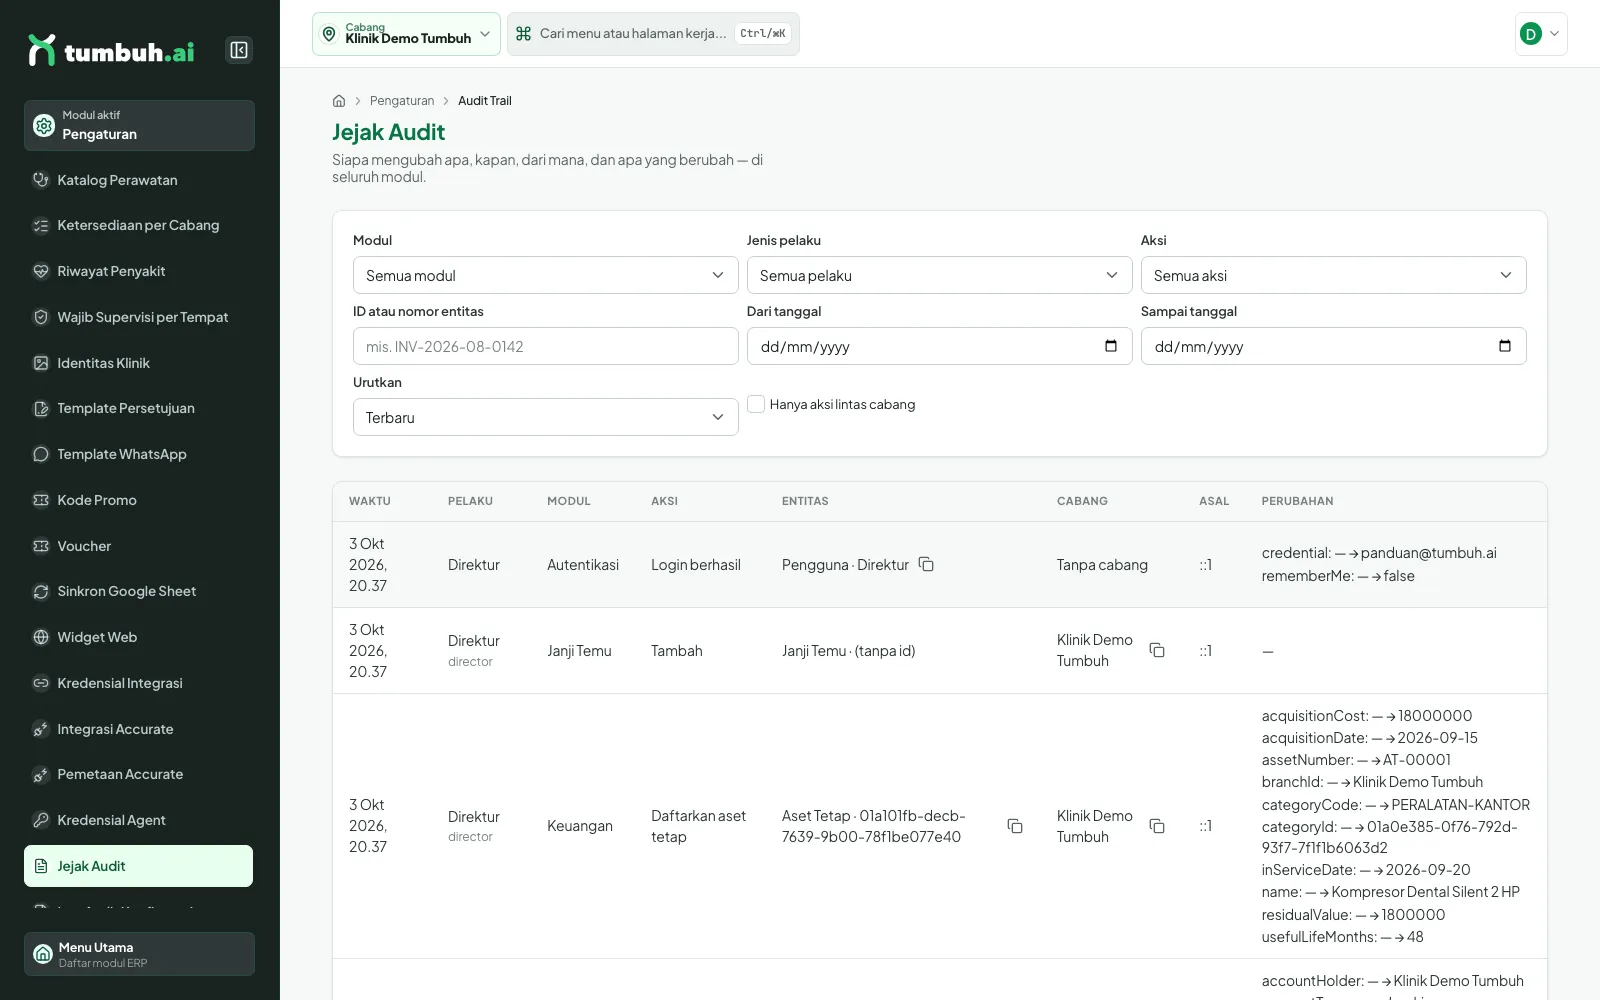Expand the Jenis pelaku dropdown
Image resolution: width=1600 pixels, height=1000 pixels.
pos(939,275)
